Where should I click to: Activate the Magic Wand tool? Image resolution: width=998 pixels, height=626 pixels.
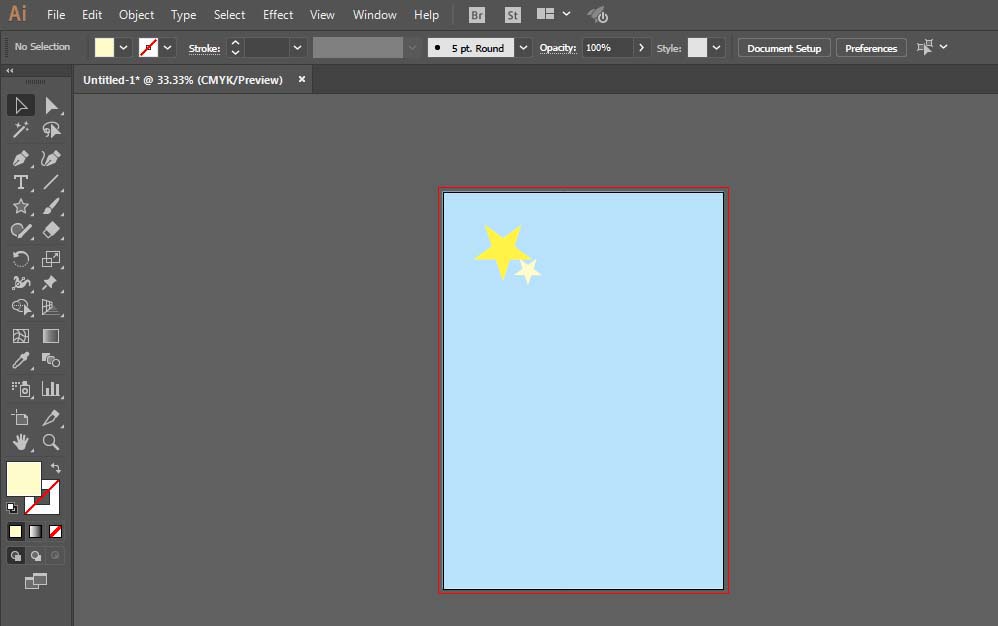[x=20, y=130]
